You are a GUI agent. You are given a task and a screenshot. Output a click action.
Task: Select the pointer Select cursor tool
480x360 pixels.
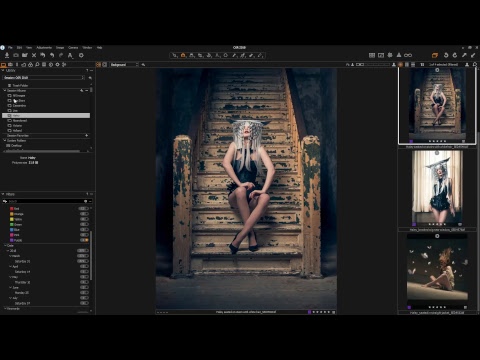point(174,55)
